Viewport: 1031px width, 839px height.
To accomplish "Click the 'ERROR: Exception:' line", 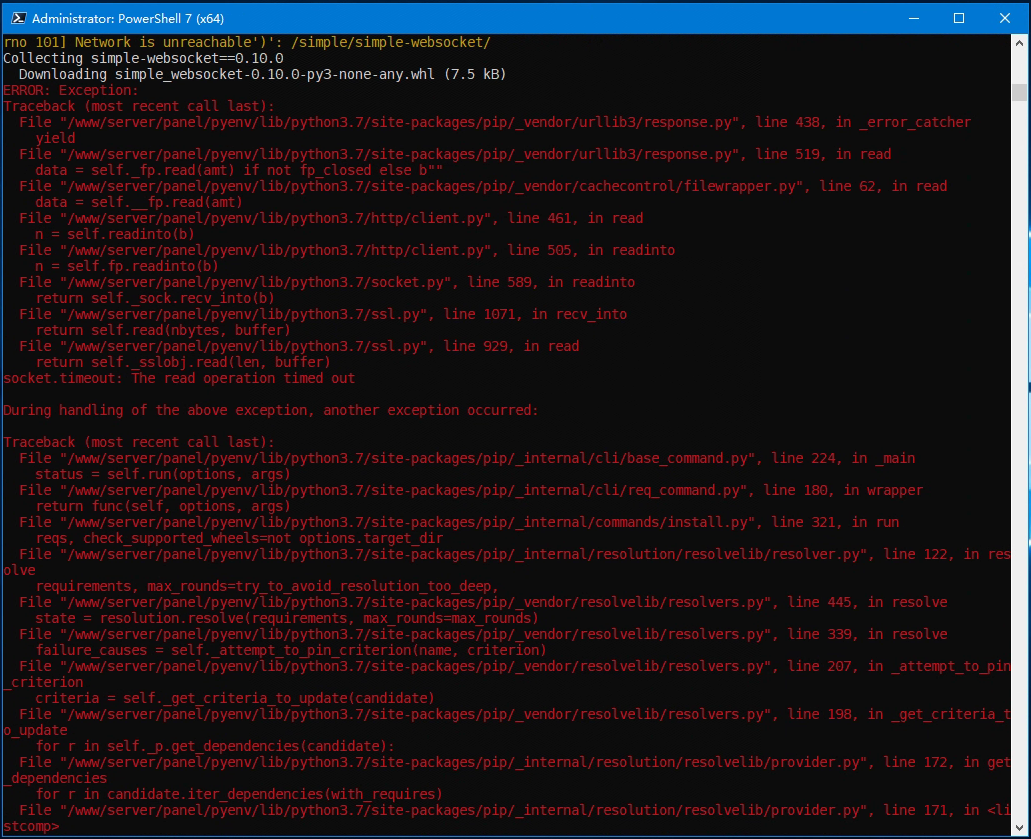I will coord(71,90).
